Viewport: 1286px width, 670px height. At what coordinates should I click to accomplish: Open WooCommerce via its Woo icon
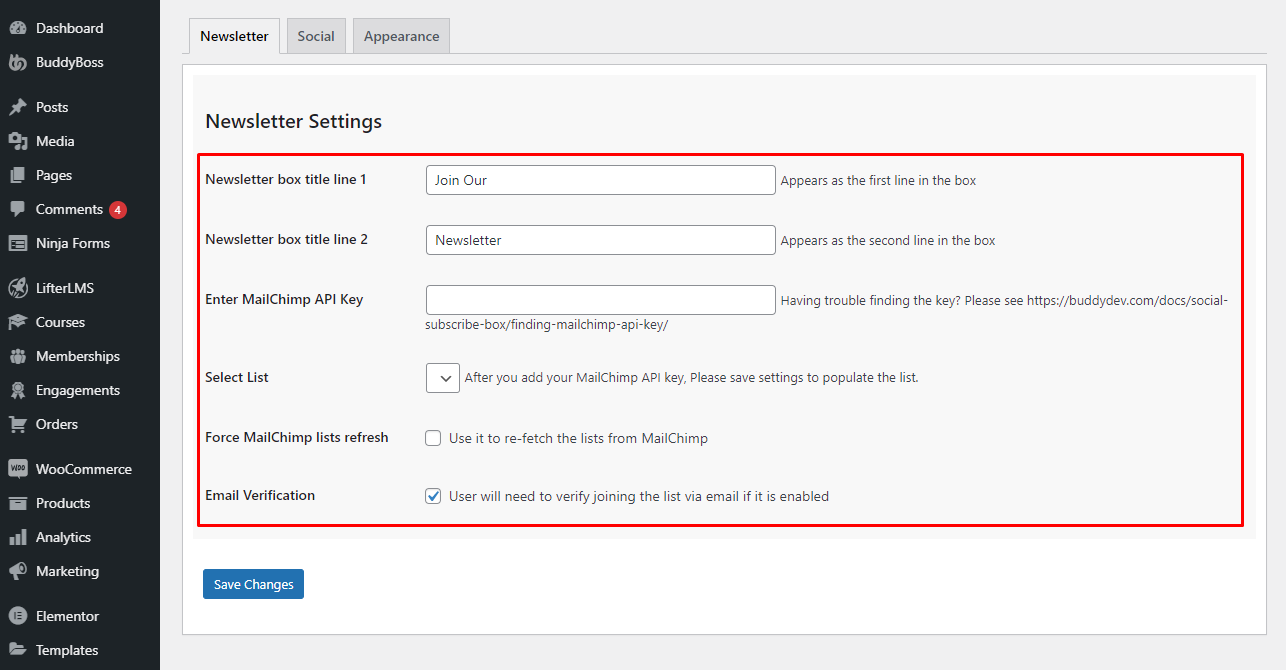[17, 469]
